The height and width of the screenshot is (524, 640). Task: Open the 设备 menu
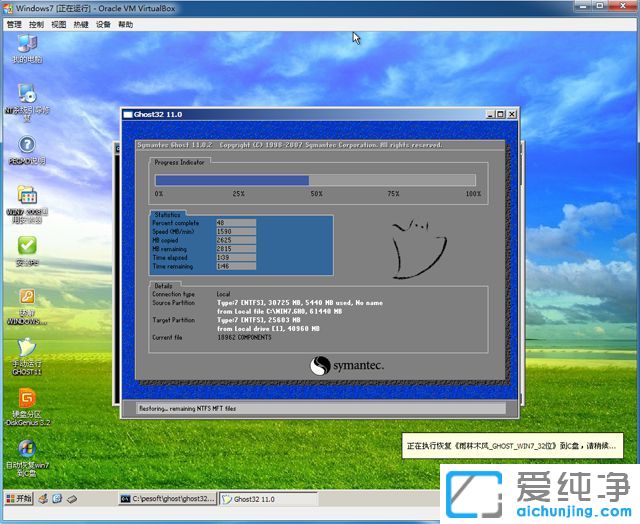point(103,24)
